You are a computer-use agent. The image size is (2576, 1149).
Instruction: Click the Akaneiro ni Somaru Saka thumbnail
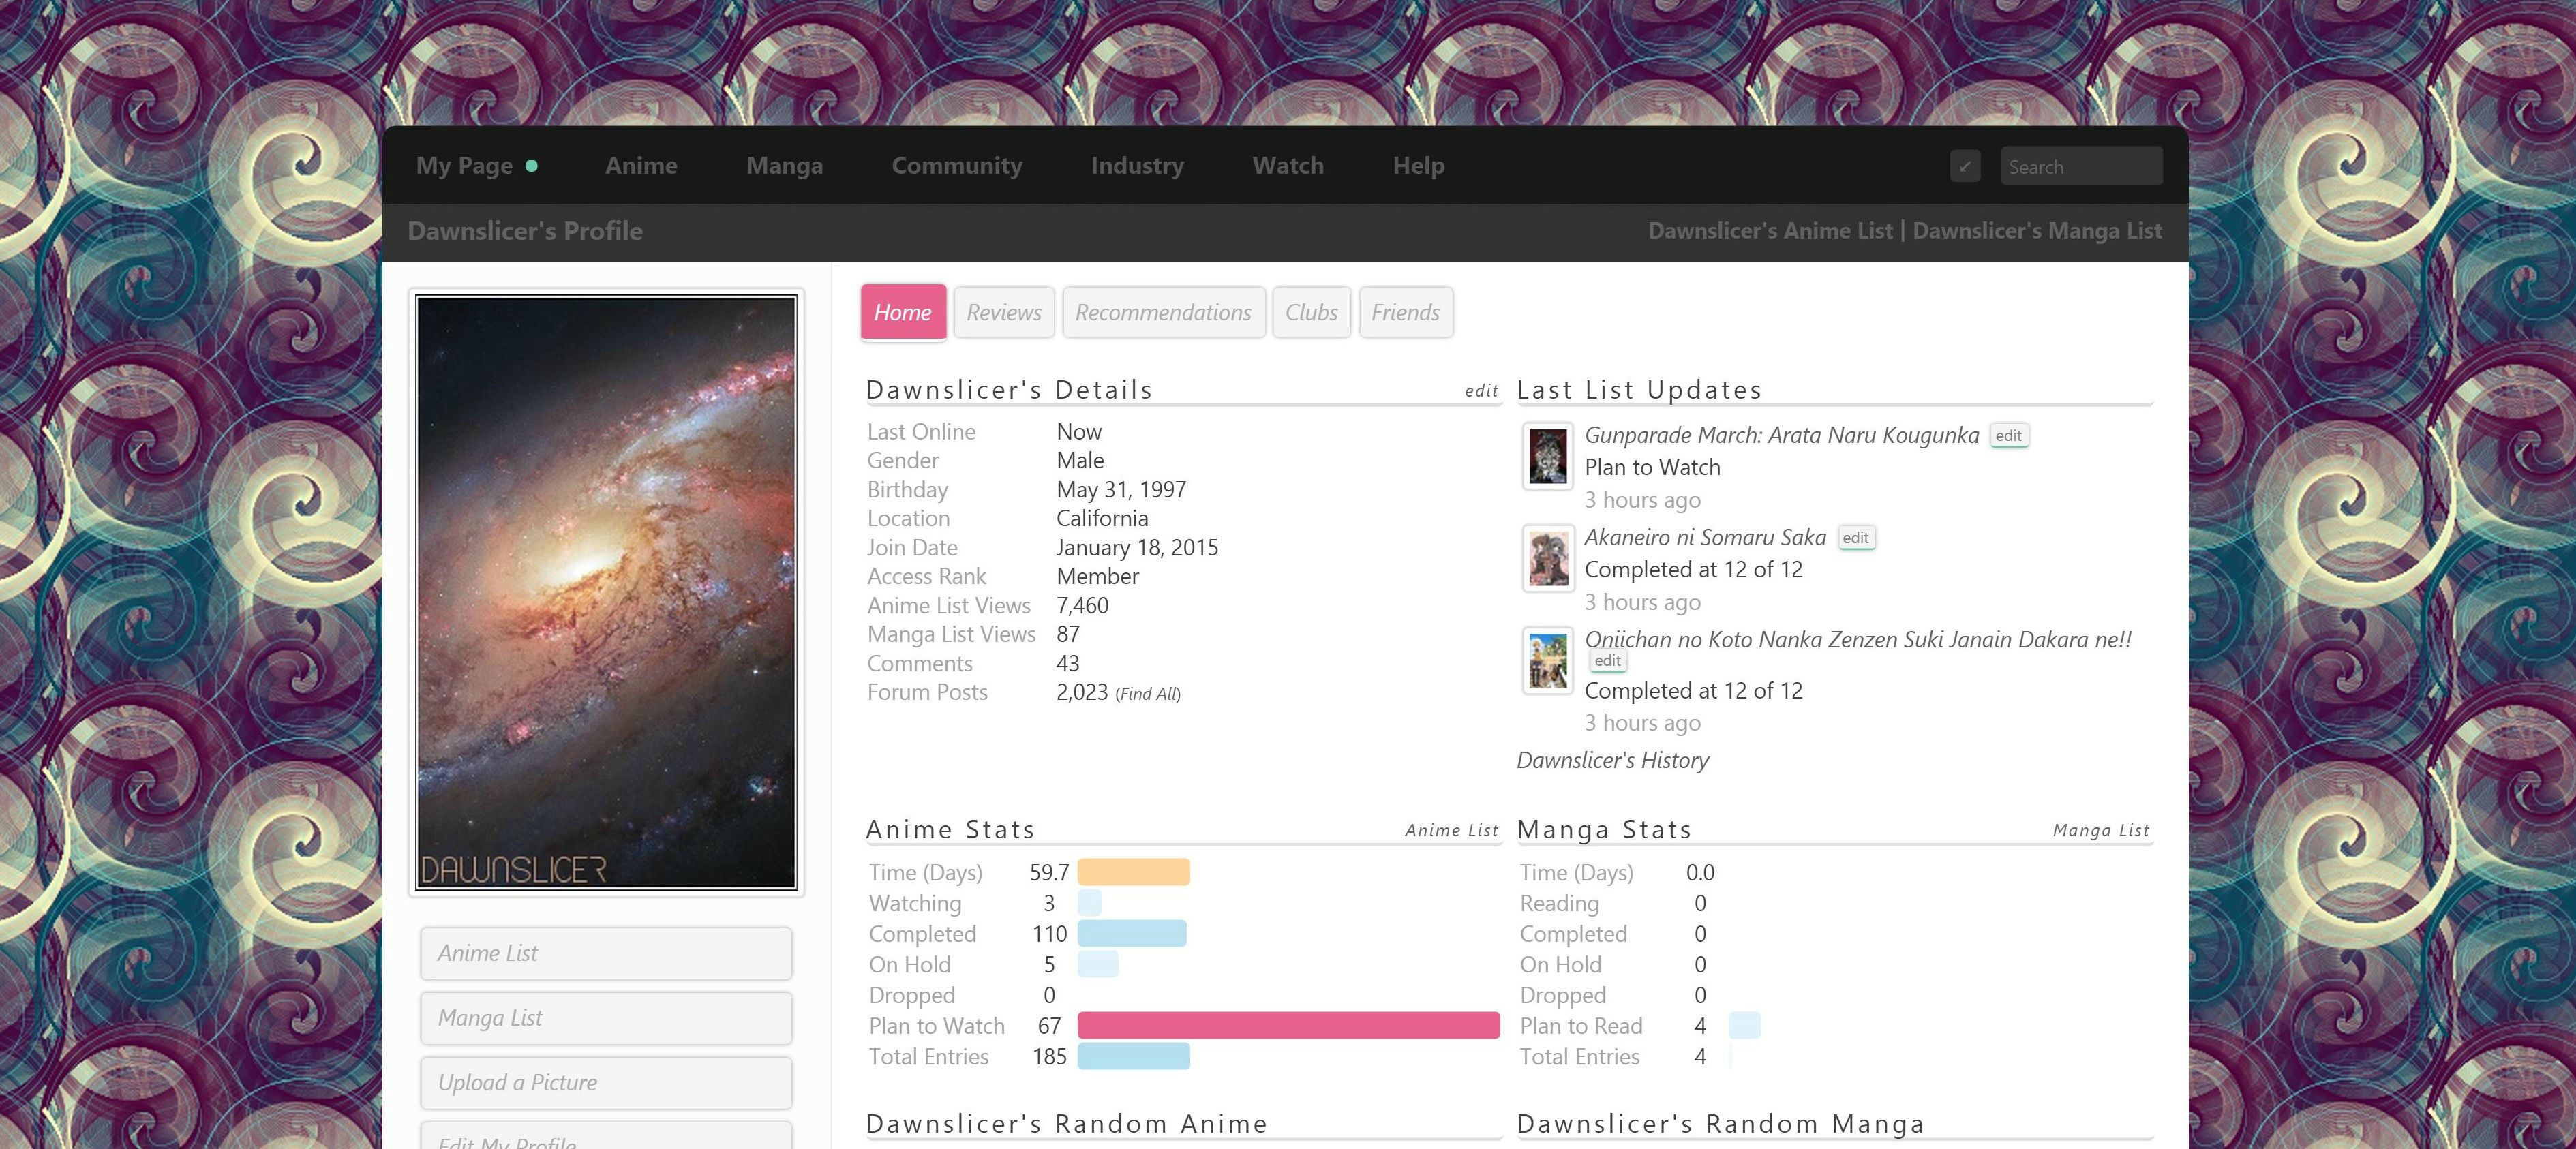point(1547,558)
